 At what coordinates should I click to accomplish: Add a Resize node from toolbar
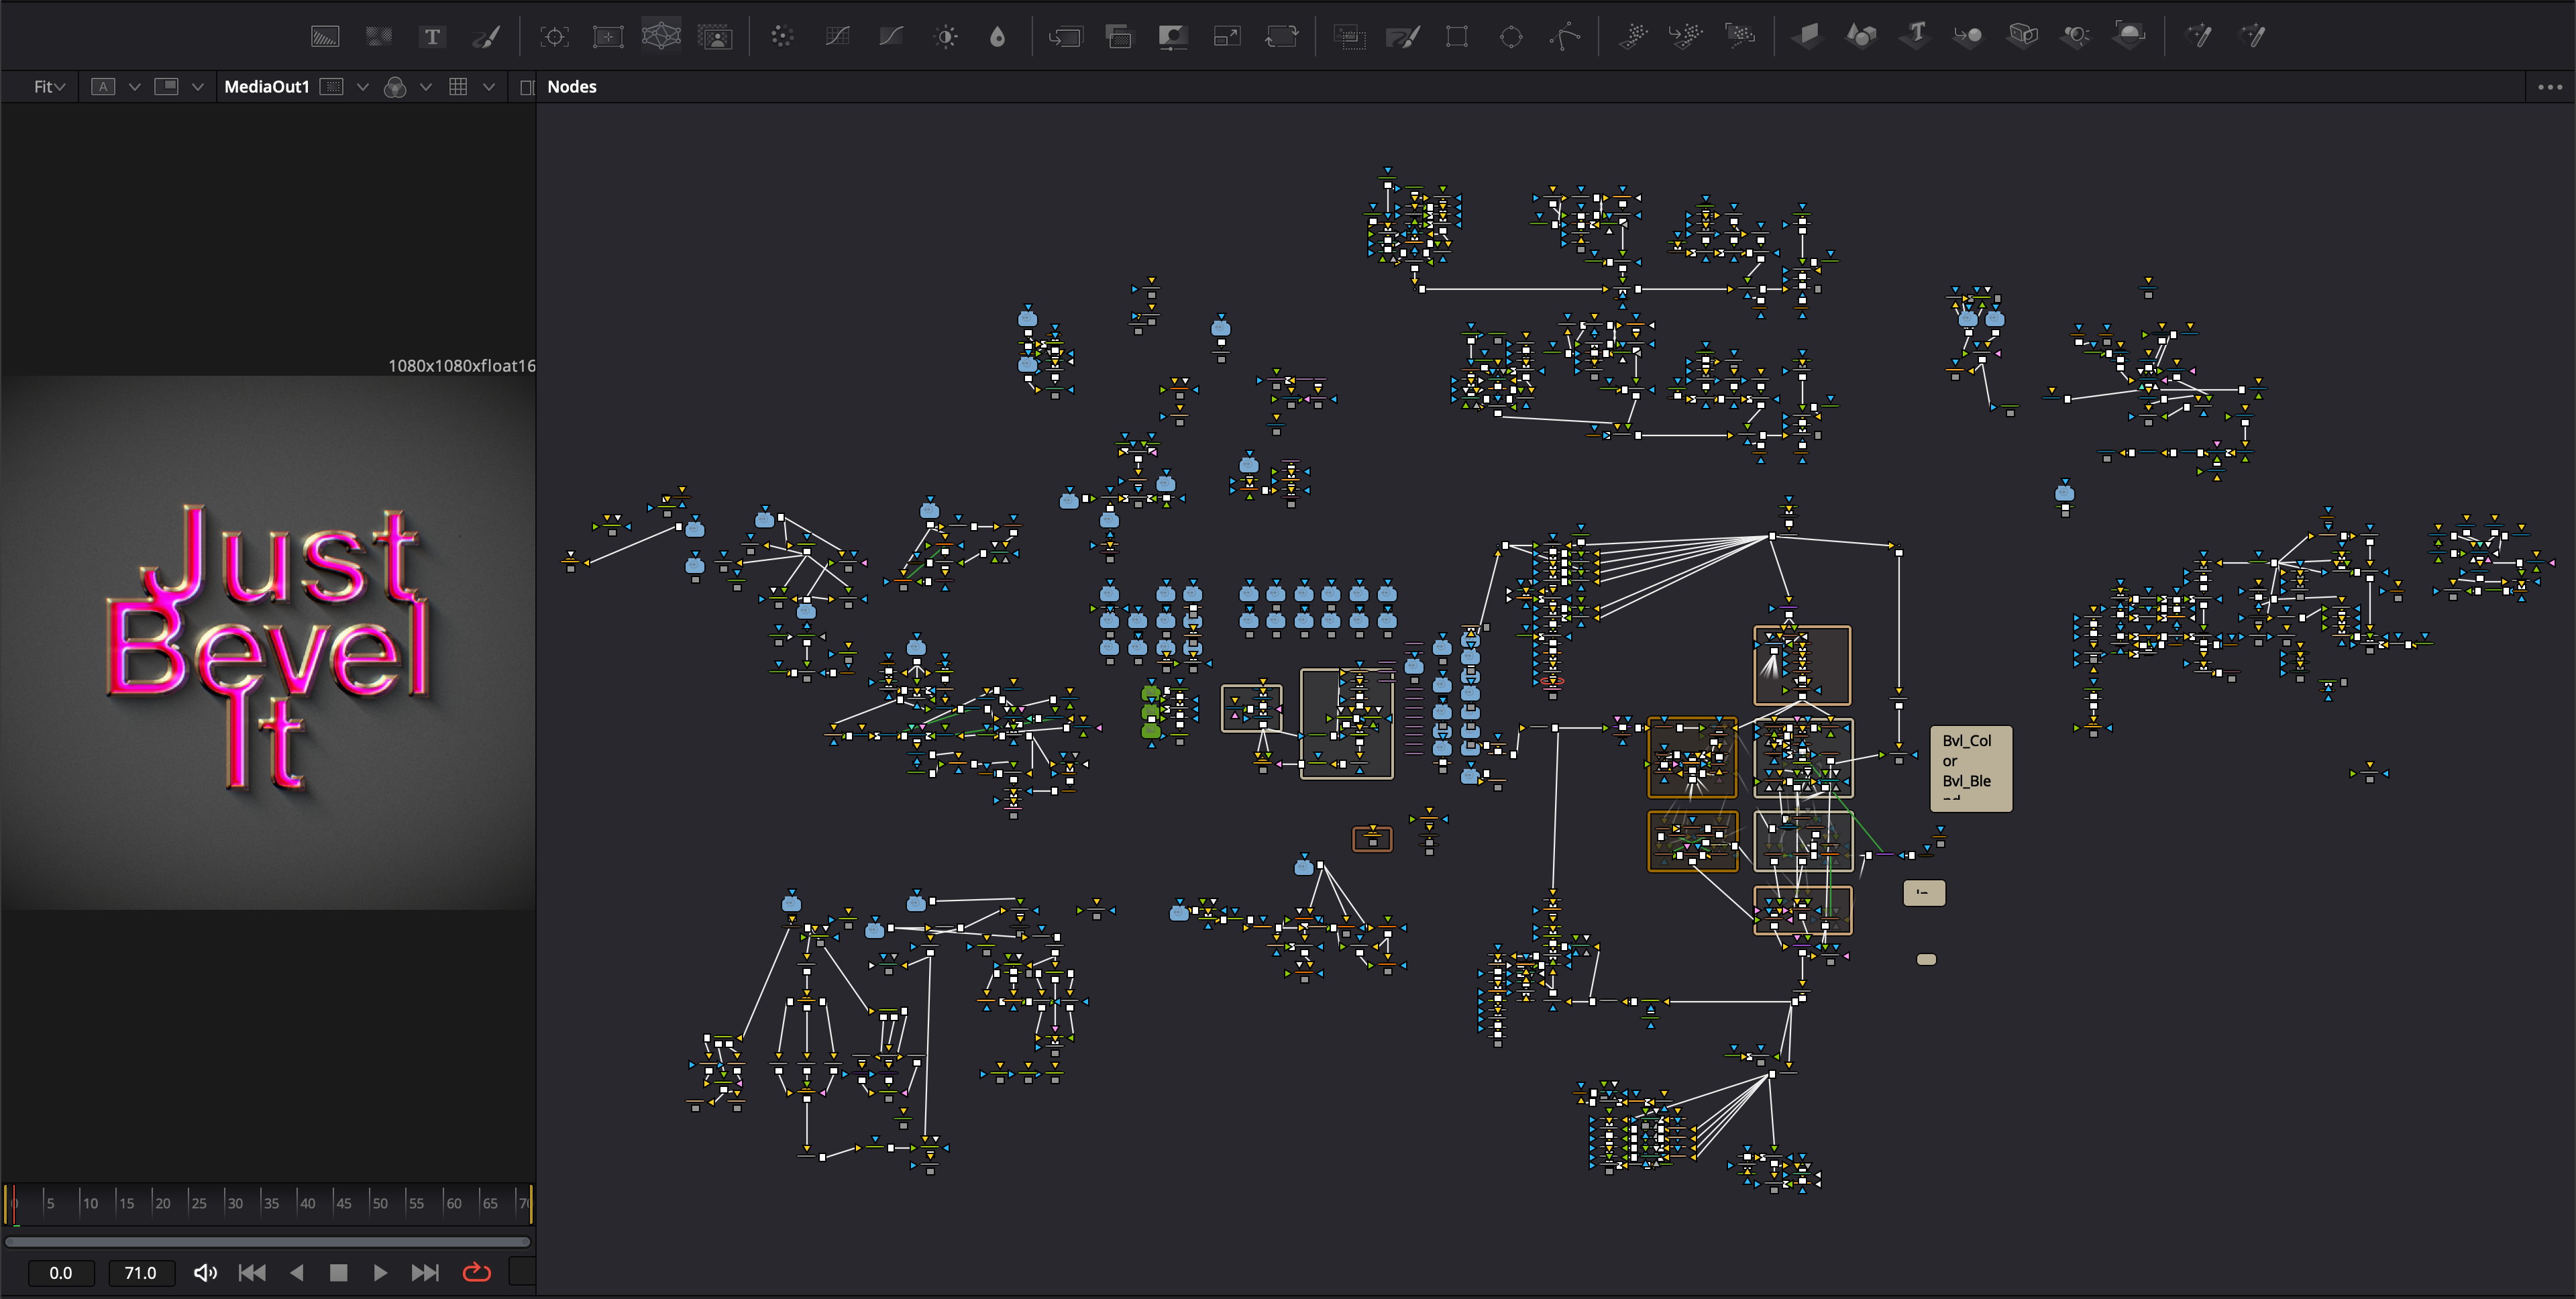(1227, 37)
